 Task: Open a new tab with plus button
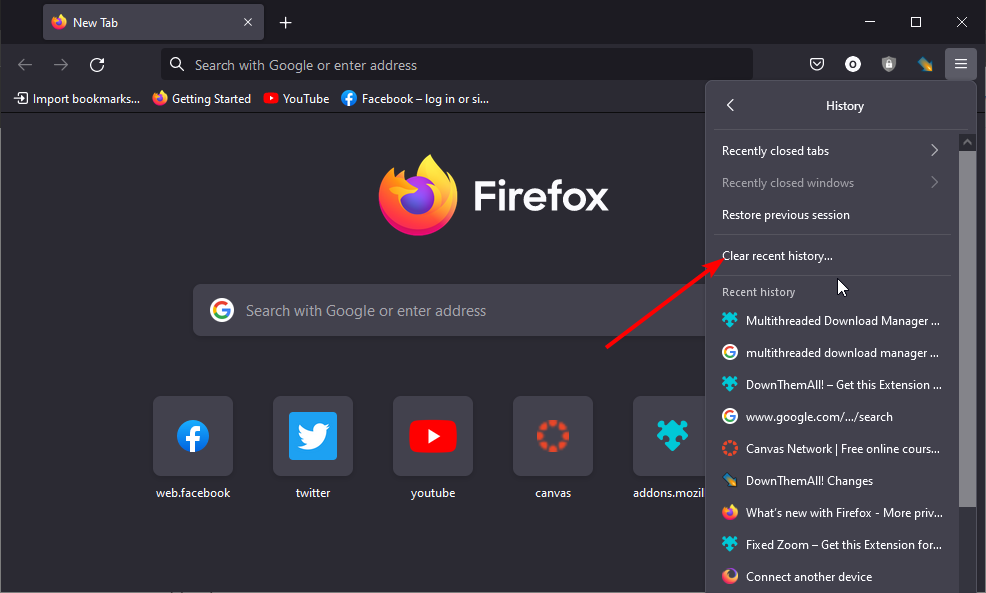[x=285, y=23]
